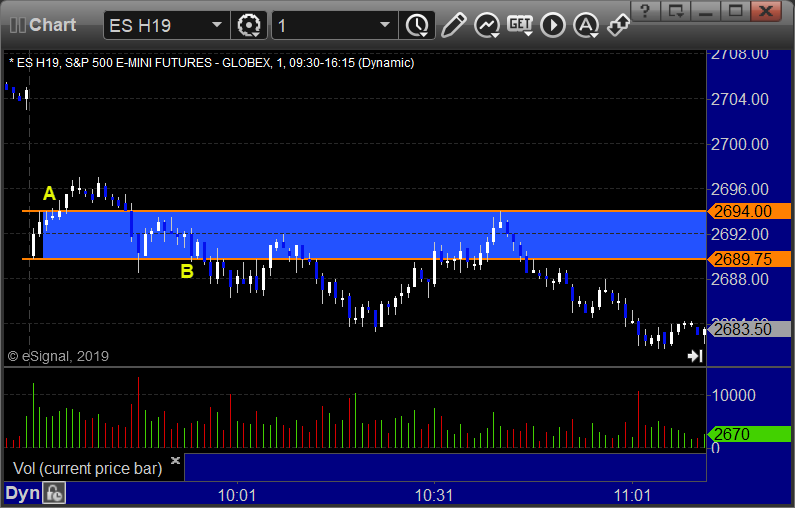Click the 10:31 time axis label
Screen dimensions: 795x508
[x=434, y=495]
